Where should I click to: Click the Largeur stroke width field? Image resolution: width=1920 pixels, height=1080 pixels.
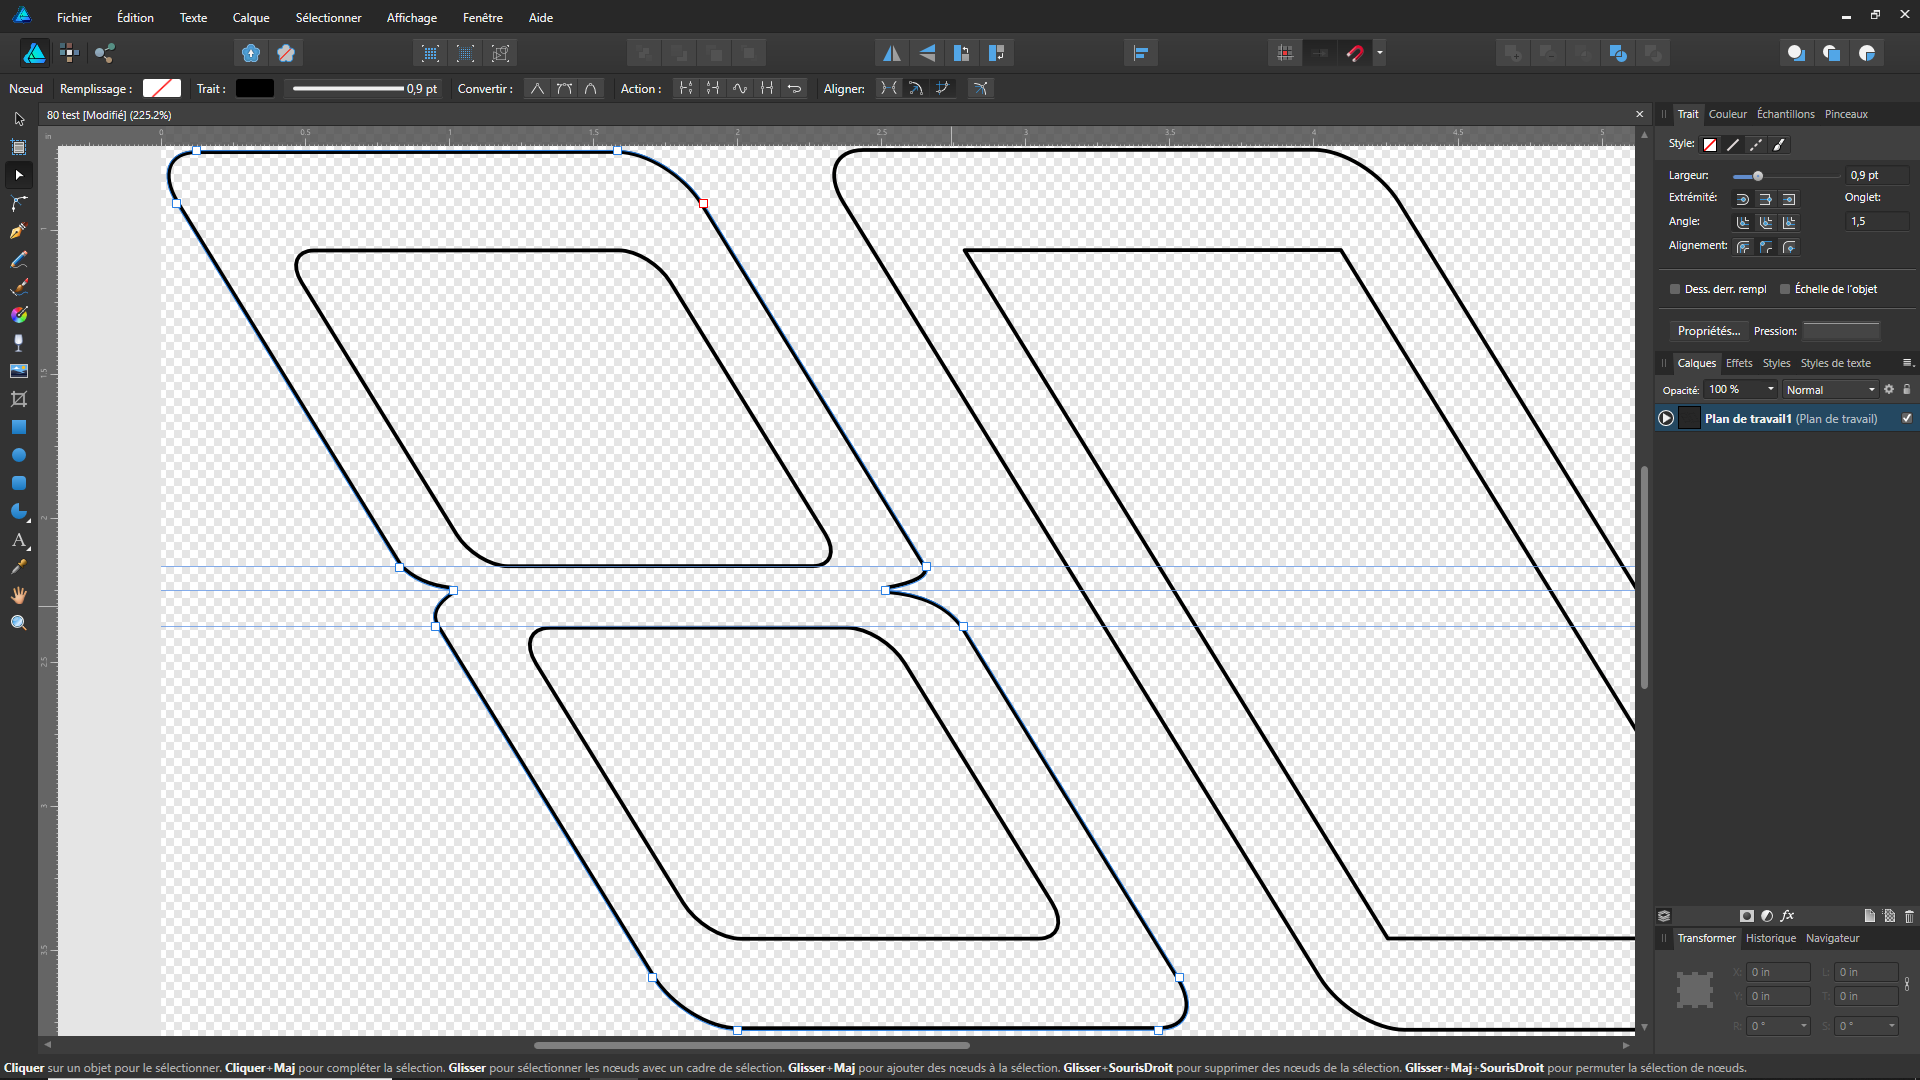pos(1876,175)
